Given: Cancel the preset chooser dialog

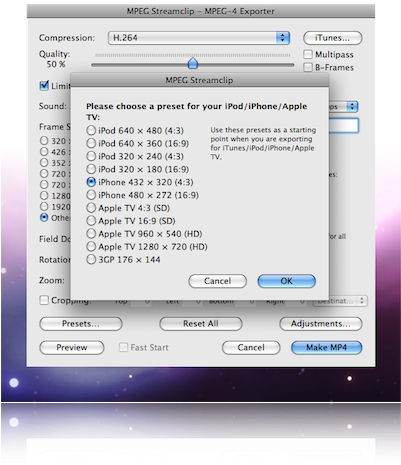Looking at the screenshot, I should [x=217, y=281].
